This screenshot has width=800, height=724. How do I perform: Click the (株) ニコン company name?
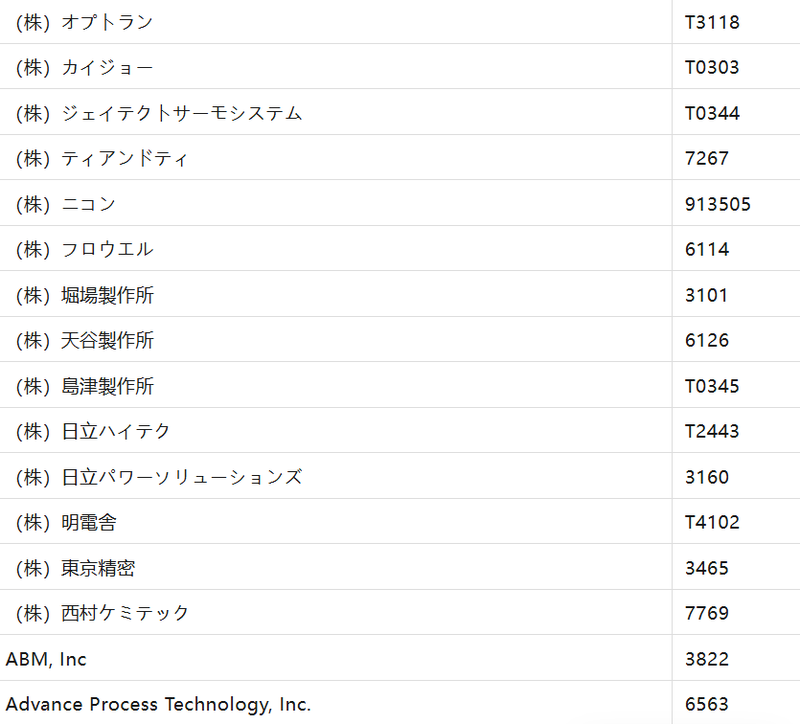tap(66, 204)
